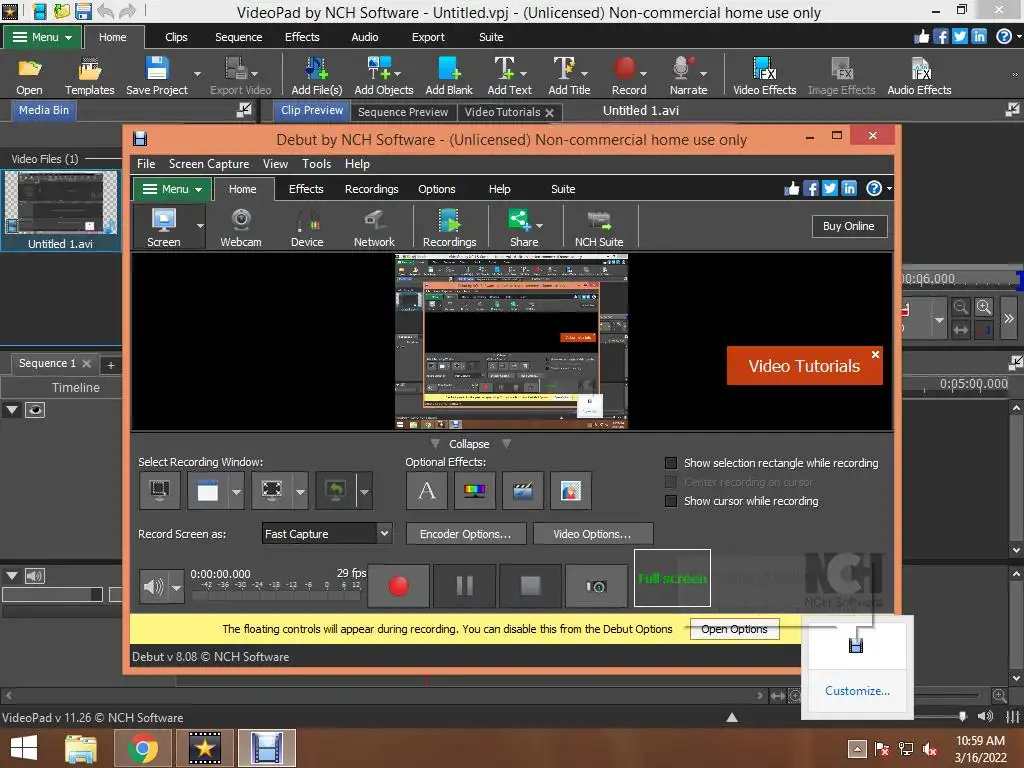Open the watermark image effect icon
This screenshot has height=768, width=1024.
tap(570, 490)
